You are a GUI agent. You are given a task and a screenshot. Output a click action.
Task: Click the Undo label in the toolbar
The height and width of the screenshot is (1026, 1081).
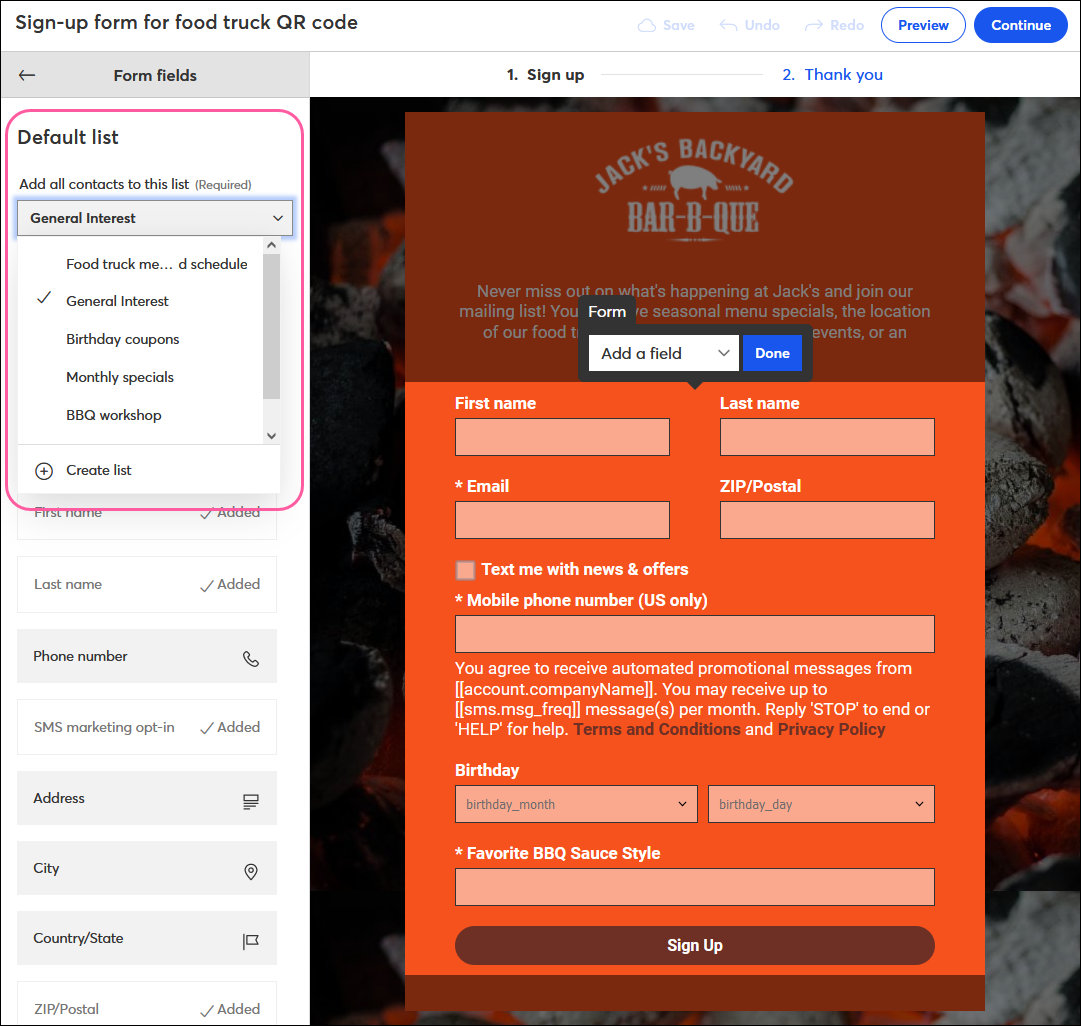point(762,26)
